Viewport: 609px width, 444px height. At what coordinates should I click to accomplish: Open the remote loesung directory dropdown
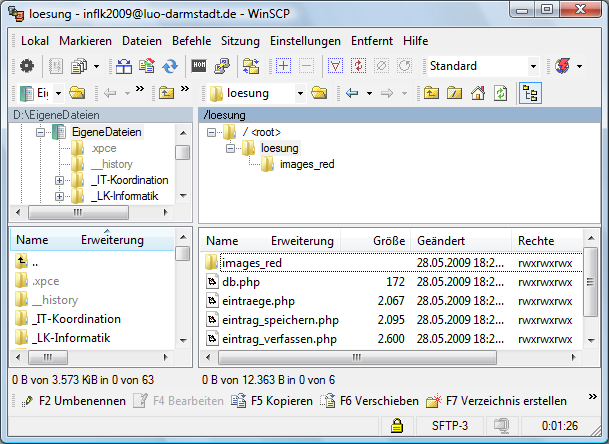tap(298, 93)
